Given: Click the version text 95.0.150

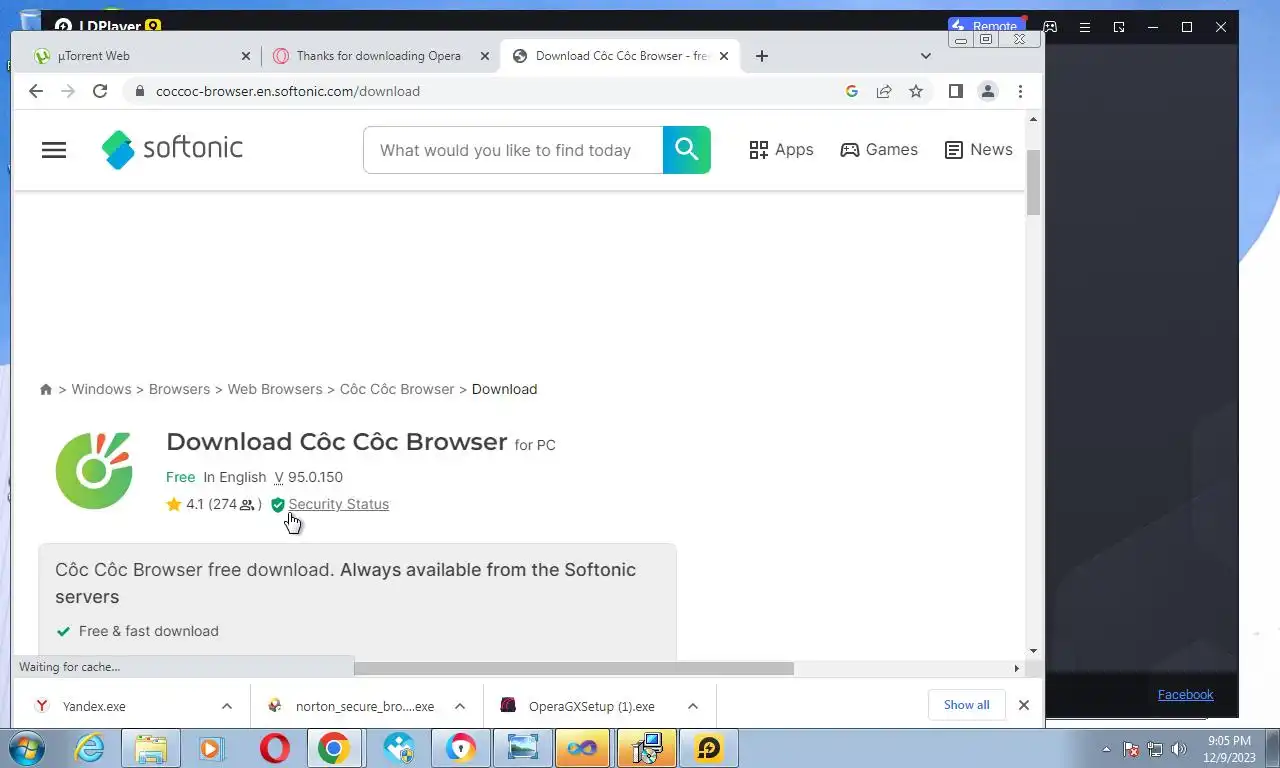Looking at the screenshot, I should (315, 477).
